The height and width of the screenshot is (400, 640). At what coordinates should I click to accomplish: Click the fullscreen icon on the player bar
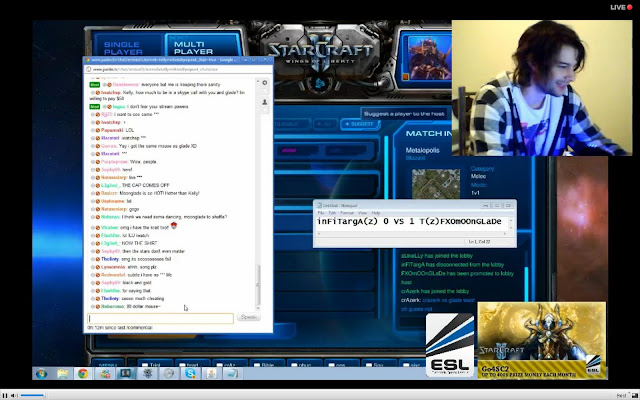point(635,395)
